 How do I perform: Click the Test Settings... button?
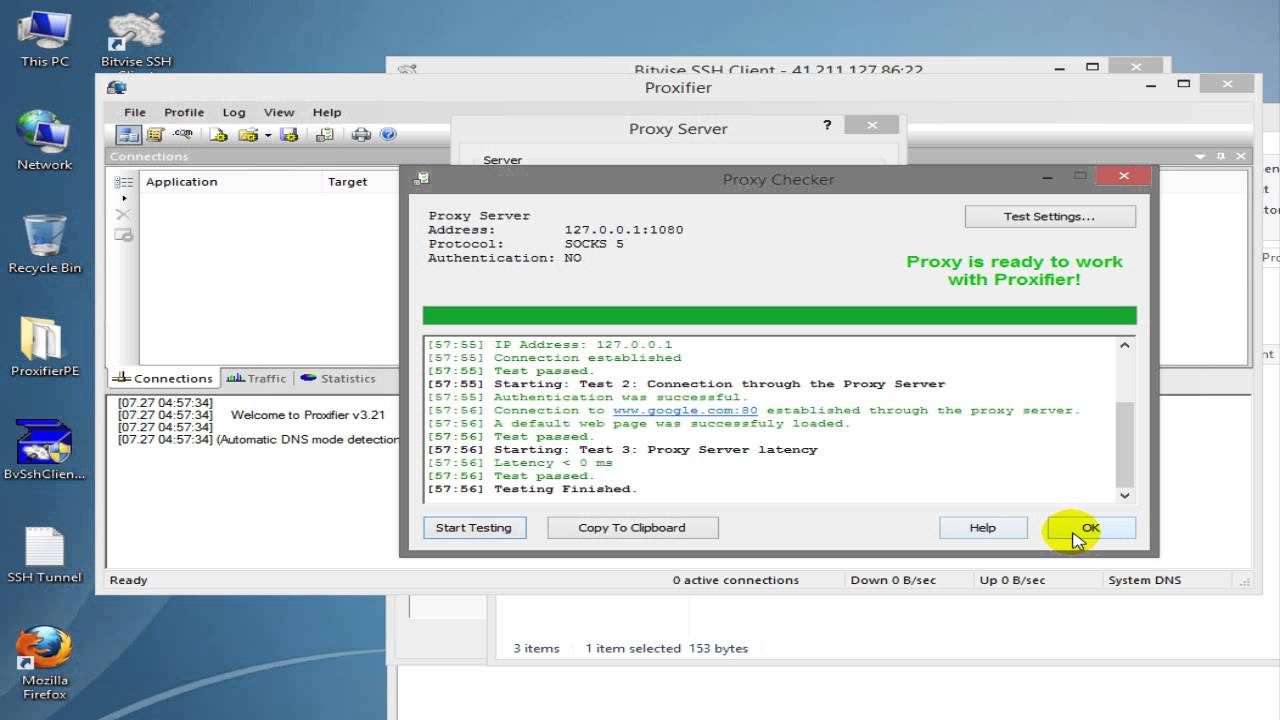click(x=1050, y=216)
